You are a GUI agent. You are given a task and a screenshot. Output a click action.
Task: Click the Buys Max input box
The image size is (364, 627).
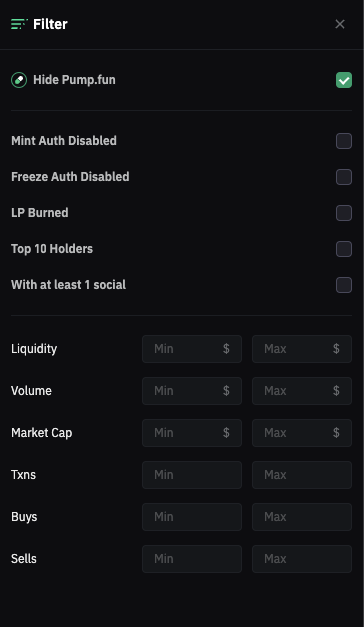302,517
